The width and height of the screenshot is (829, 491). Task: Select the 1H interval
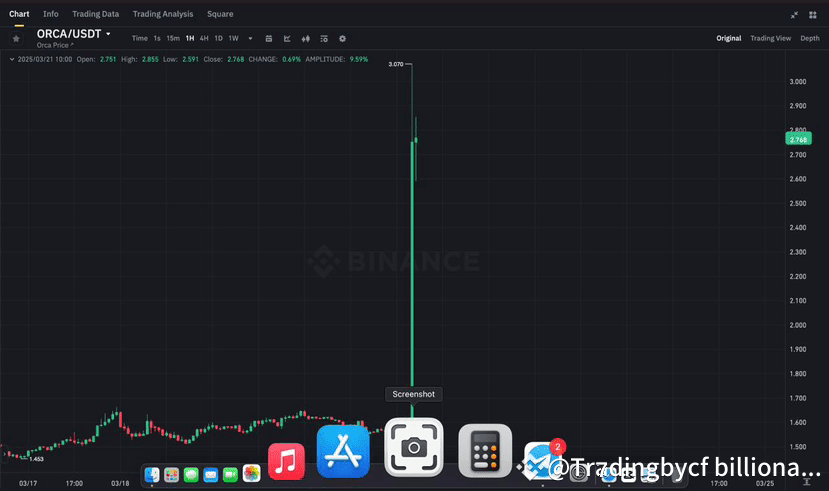(x=190, y=39)
